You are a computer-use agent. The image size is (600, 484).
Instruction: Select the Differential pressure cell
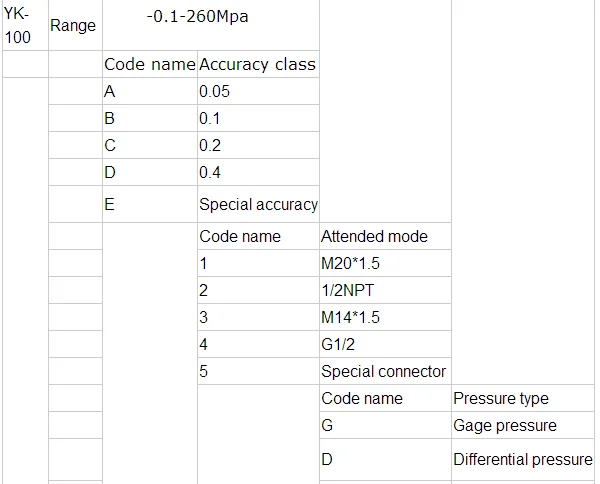523,459
